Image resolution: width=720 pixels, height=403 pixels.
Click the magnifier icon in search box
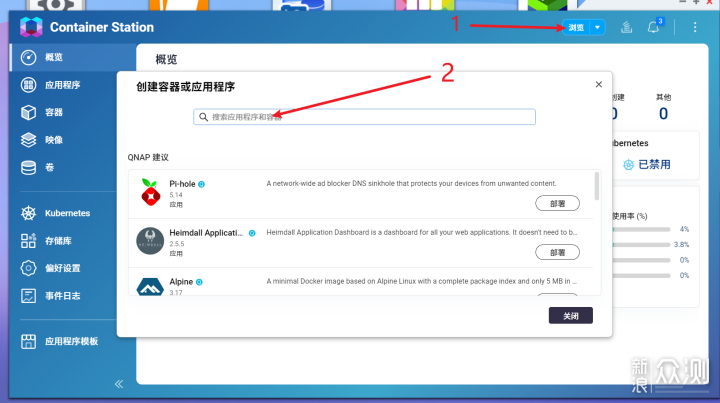203,117
